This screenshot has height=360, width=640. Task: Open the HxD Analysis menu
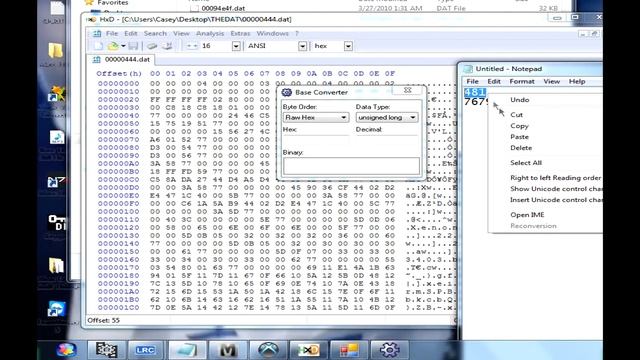tap(210, 33)
